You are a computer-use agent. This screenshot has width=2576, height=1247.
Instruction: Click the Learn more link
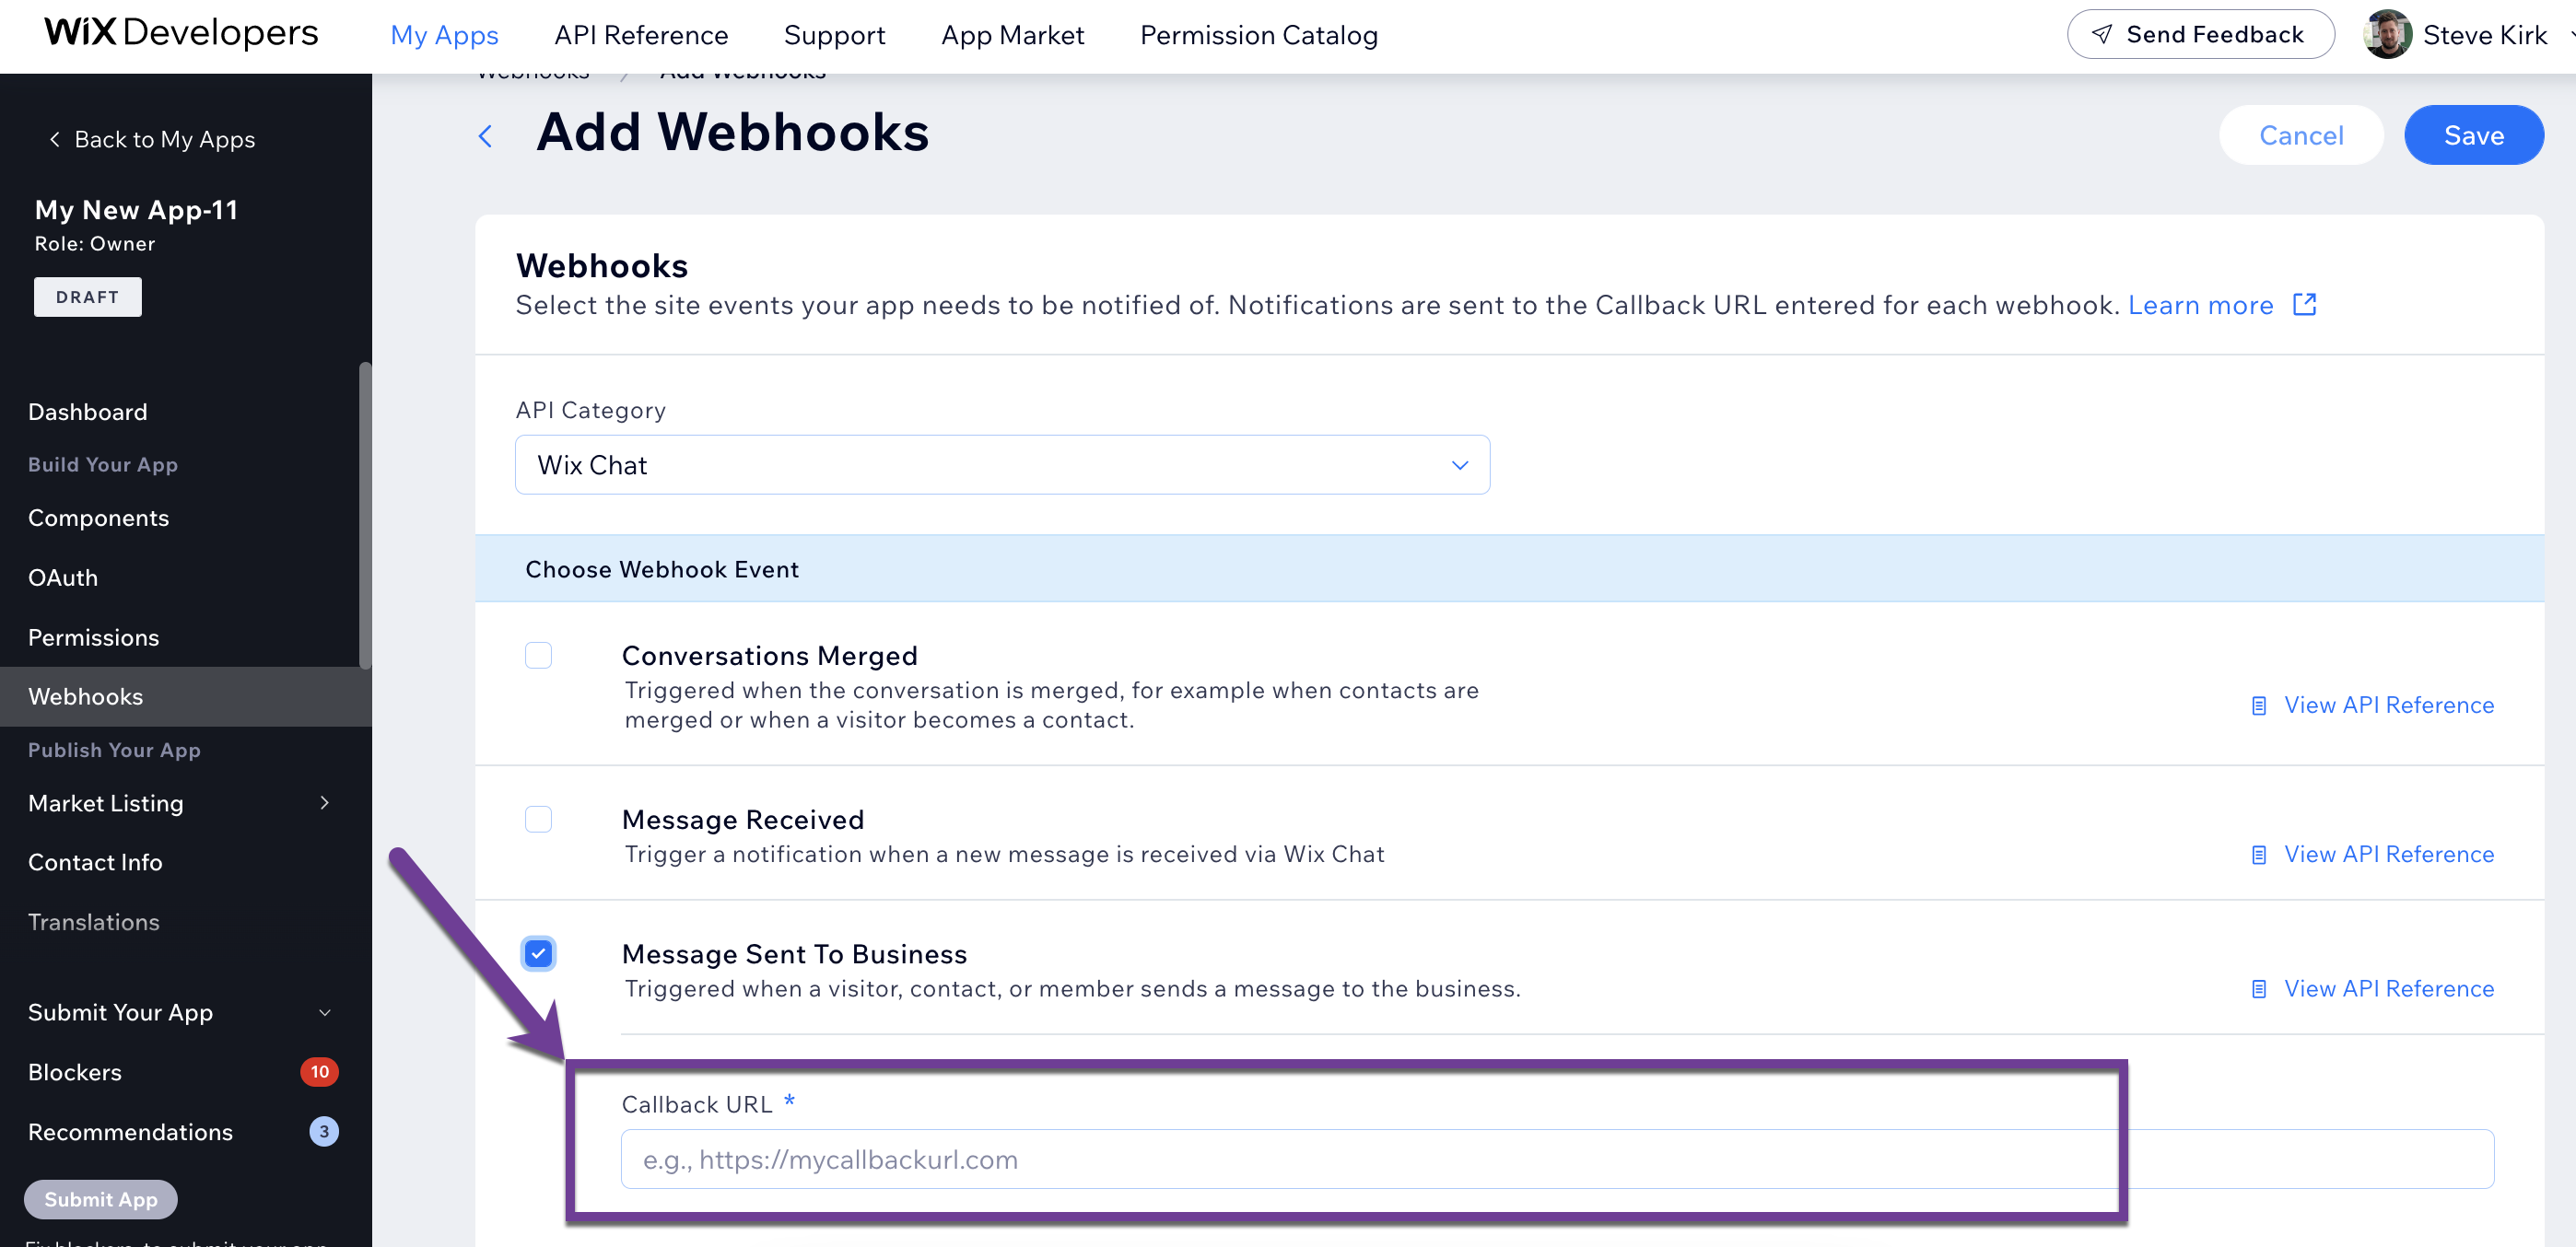(x=2200, y=305)
